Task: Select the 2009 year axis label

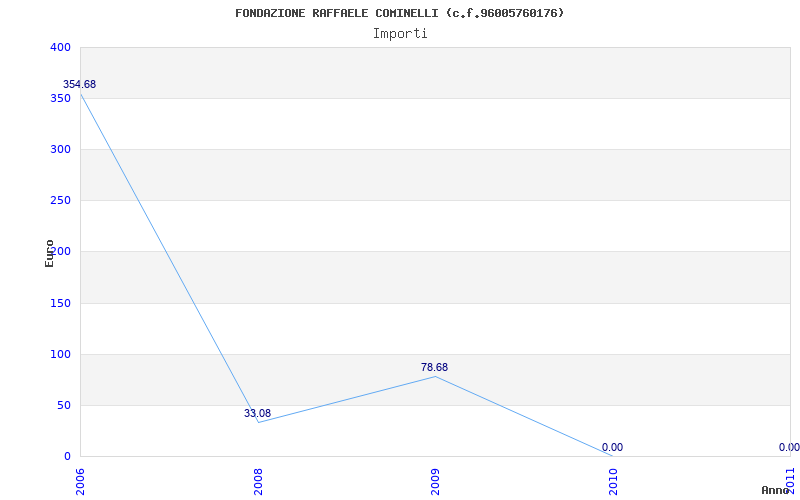Action: point(435,481)
